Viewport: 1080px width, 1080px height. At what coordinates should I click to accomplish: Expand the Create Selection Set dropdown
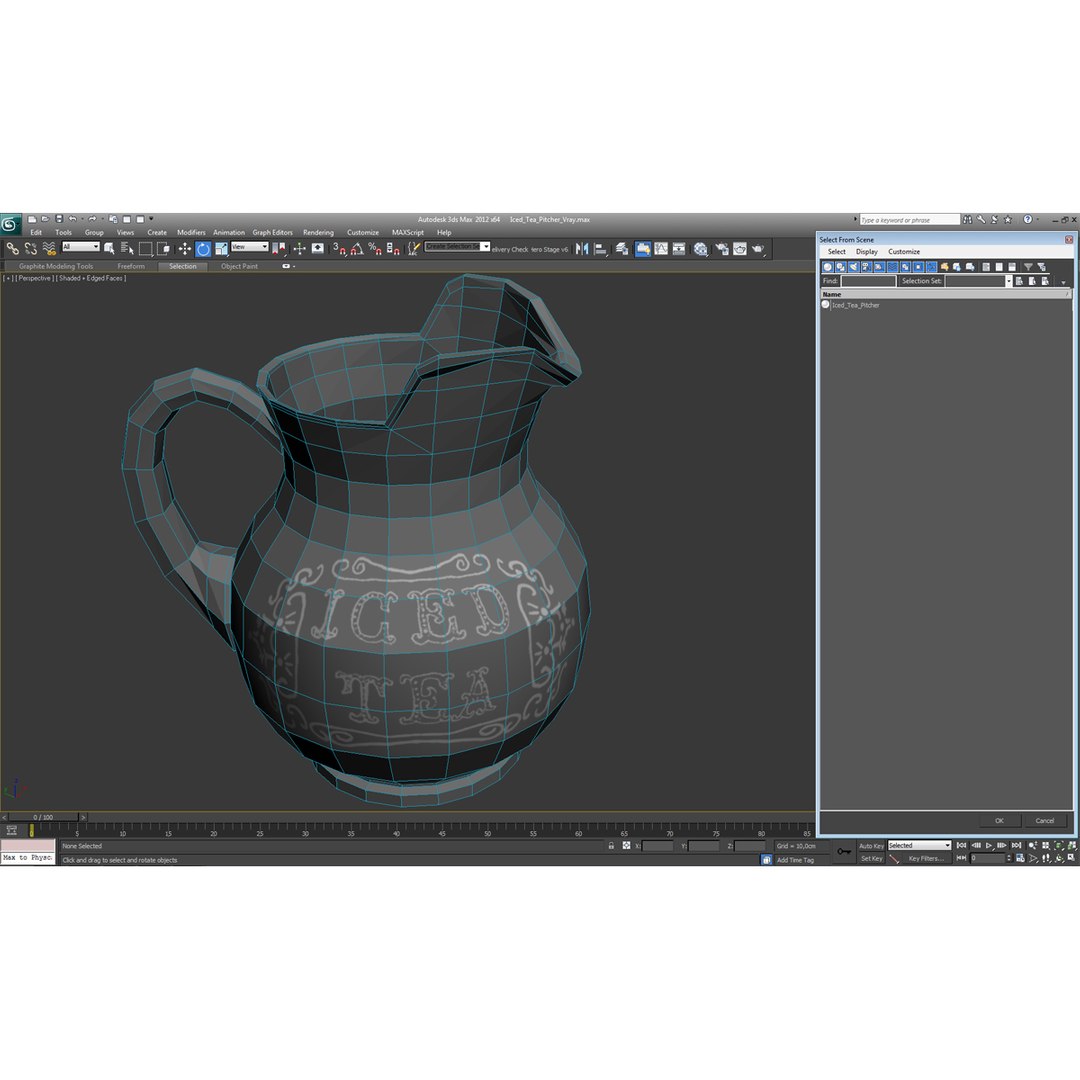click(486, 247)
